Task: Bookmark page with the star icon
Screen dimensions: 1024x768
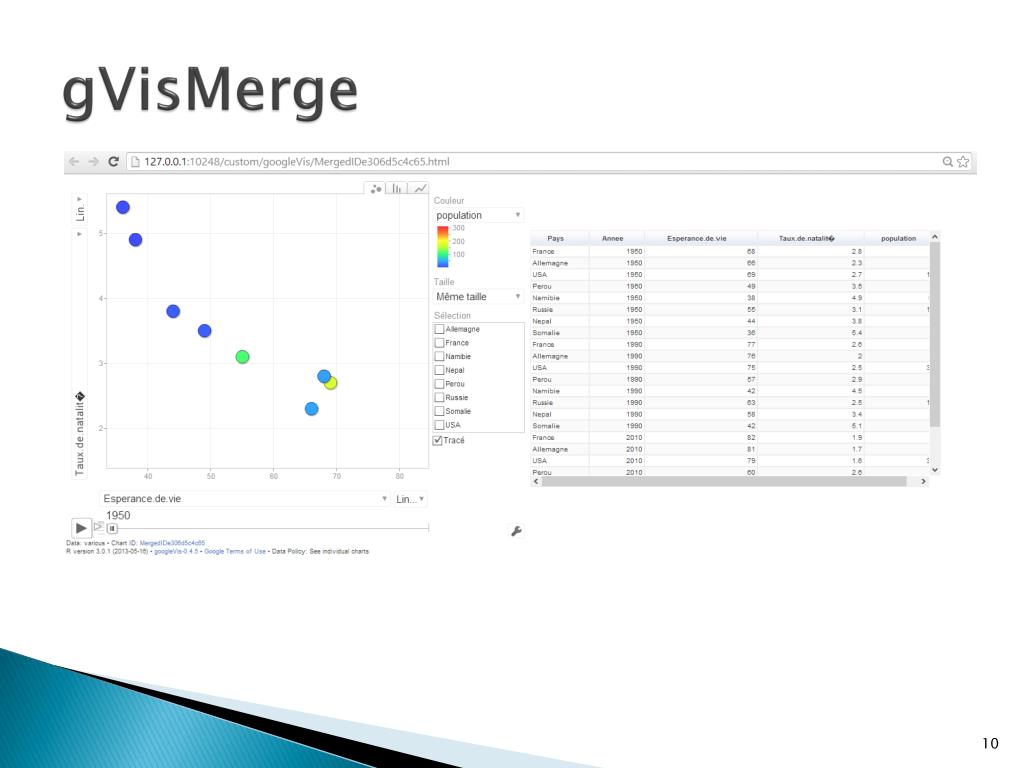Action: click(963, 161)
